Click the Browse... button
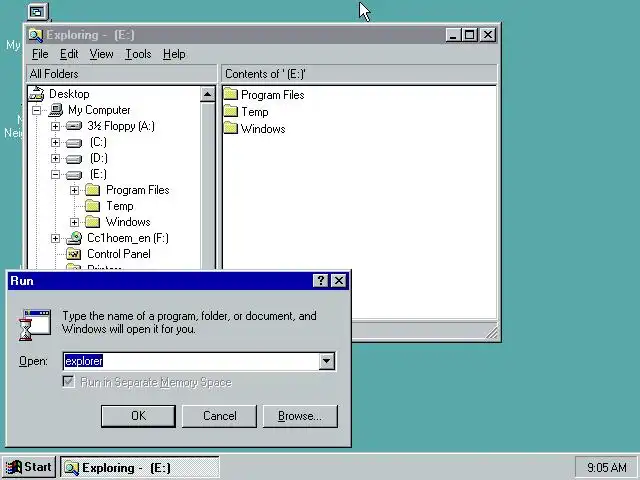Image resolution: width=640 pixels, height=480 pixels. coord(300,416)
